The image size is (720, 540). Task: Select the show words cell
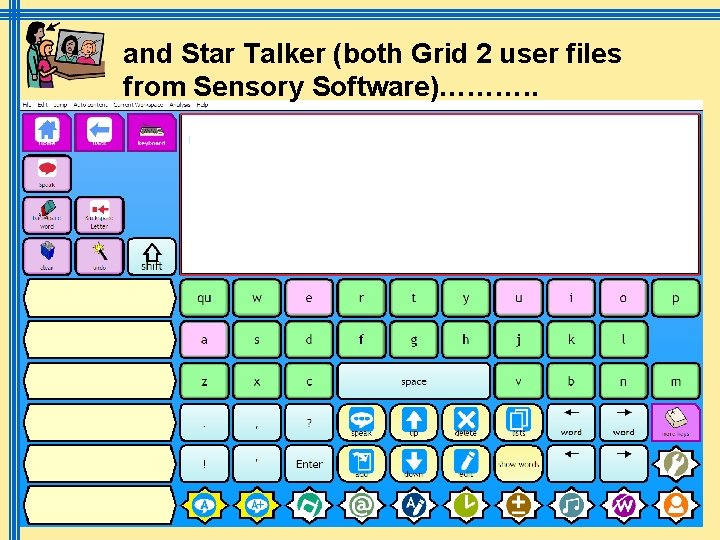tap(518, 464)
